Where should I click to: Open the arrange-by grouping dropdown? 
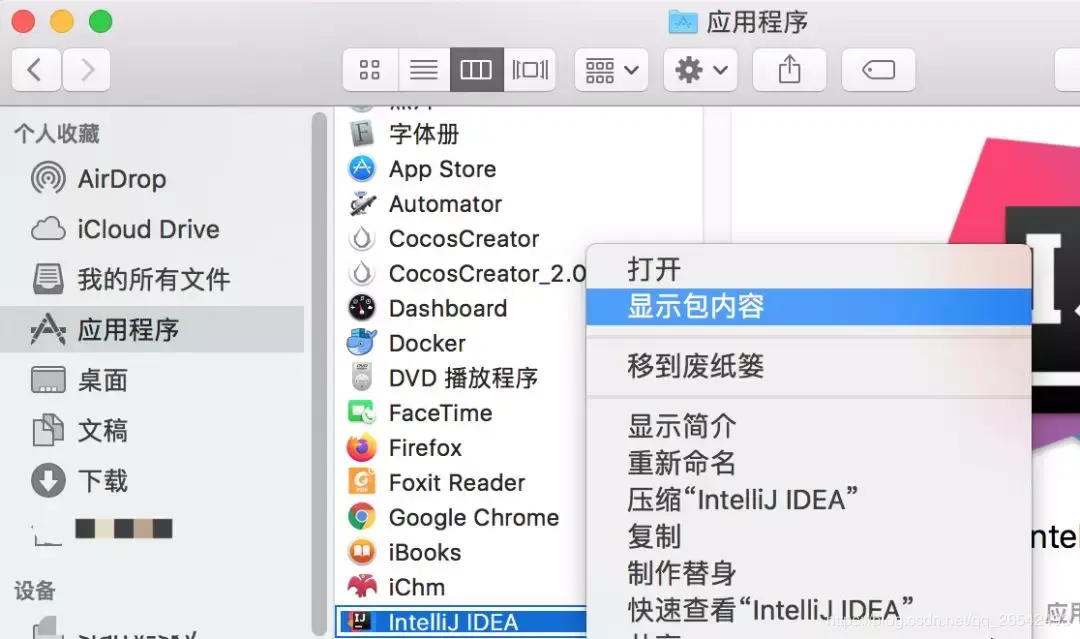(x=610, y=69)
